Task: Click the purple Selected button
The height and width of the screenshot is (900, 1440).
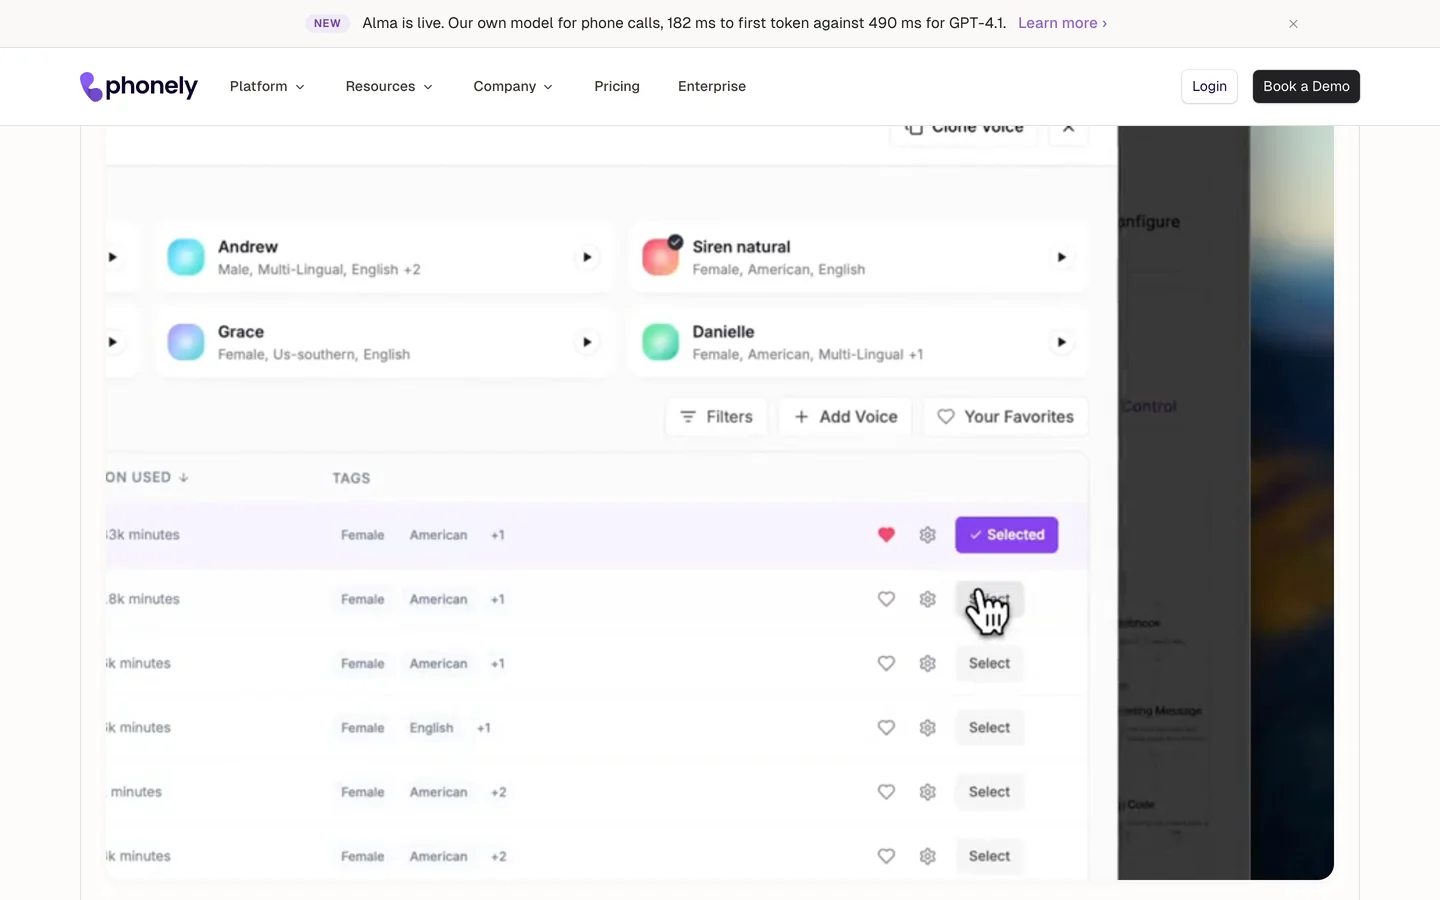Action: pos(1007,535)
